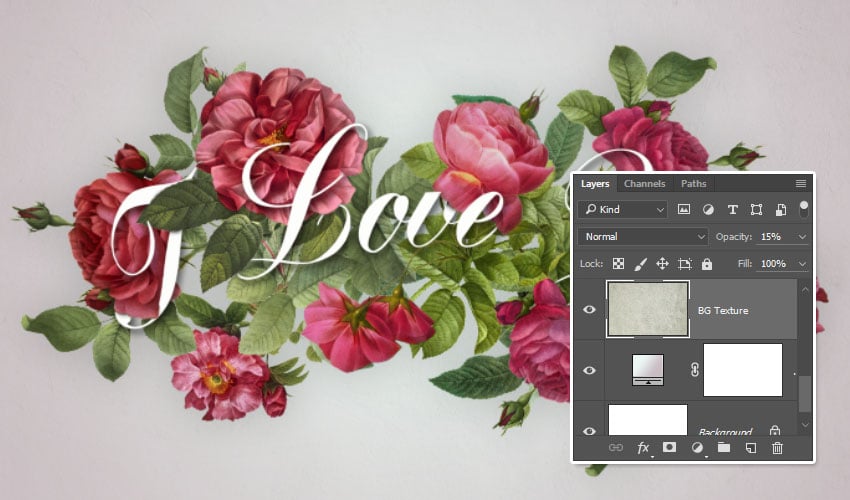Filter for adjustment layers icon
The width and height of the screenshot is (850, 500).
click(708, 209)
